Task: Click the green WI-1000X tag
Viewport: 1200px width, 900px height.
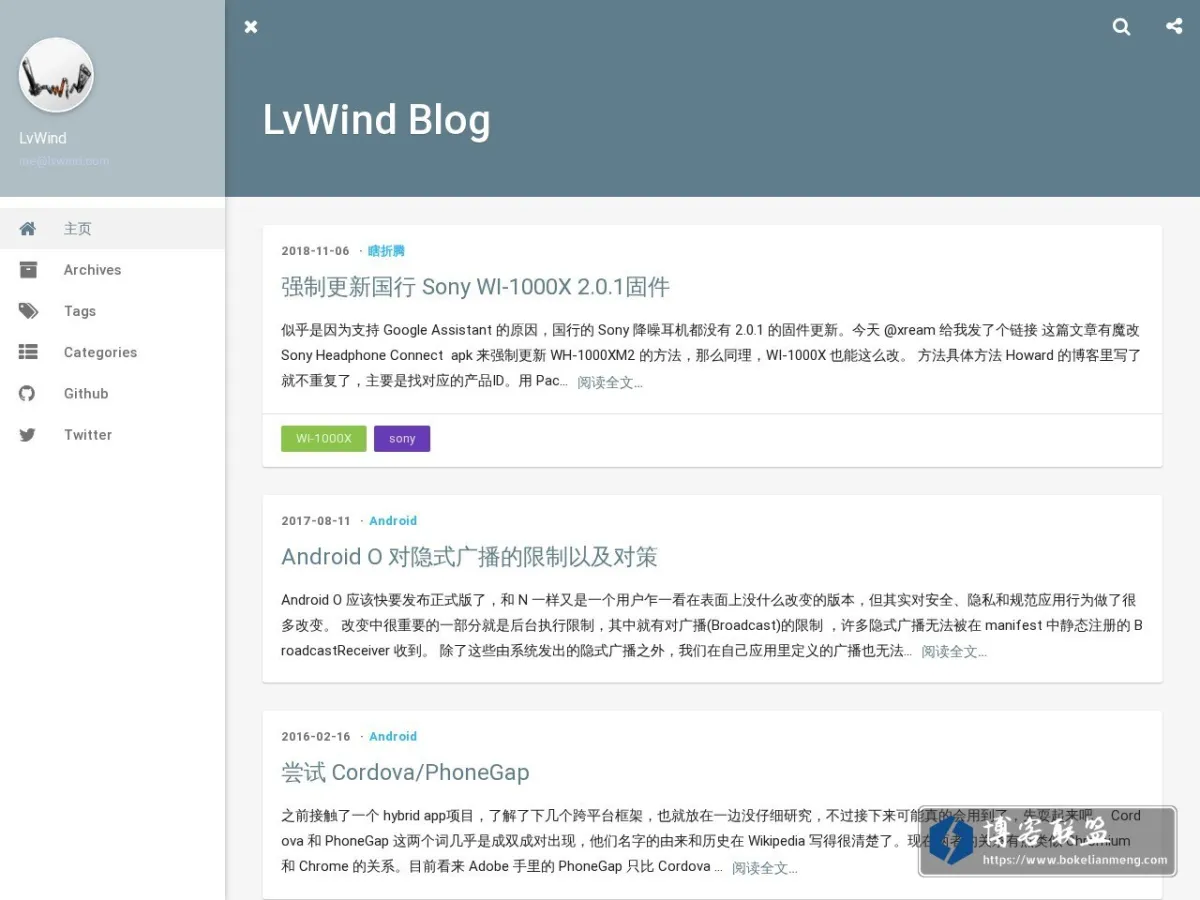Action: [324, 439]
